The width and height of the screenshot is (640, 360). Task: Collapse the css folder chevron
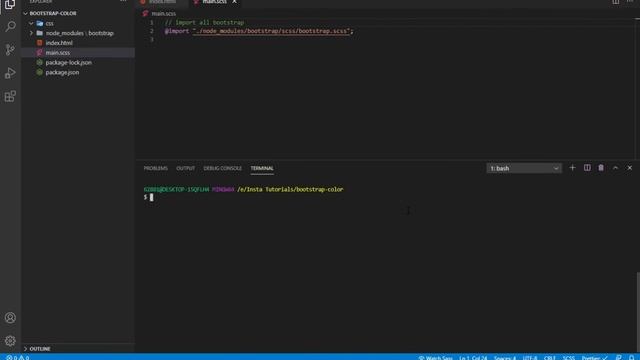[31, 23]
